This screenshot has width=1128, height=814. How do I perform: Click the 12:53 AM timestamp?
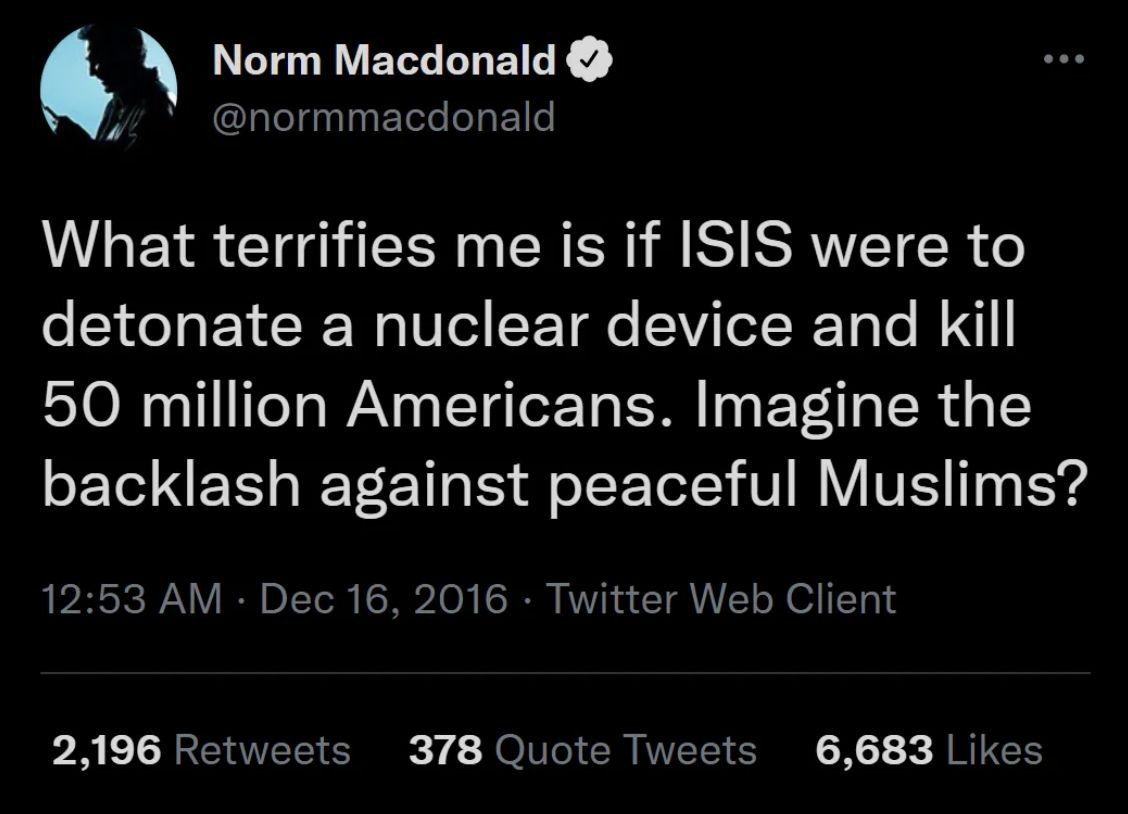[131, 599]
